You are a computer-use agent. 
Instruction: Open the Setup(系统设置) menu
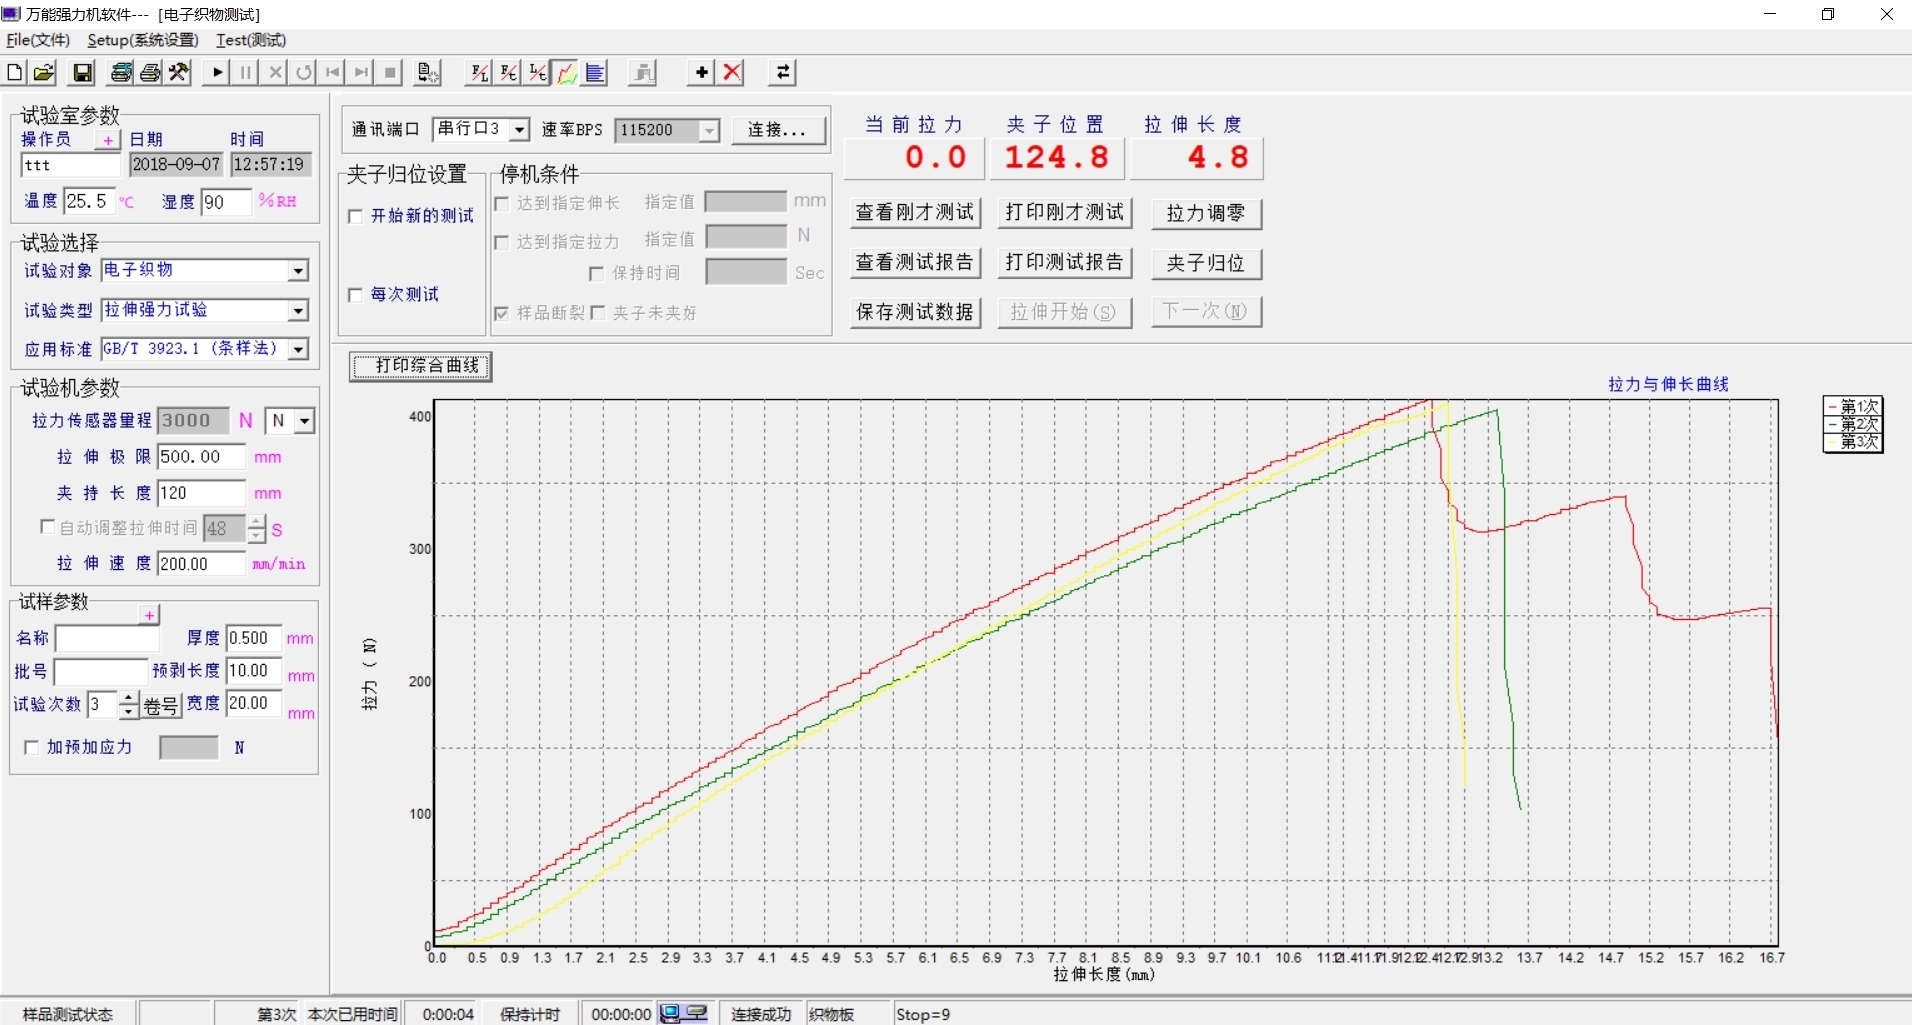point(143,40)
